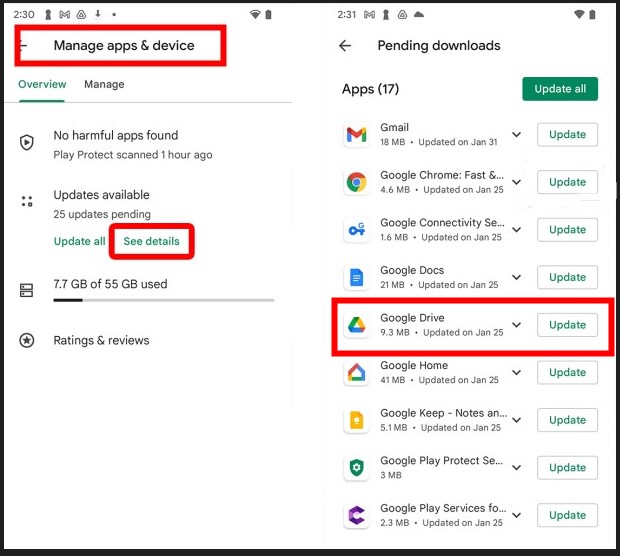
Task: Expand Google Play Protect Service details
Action: click(516, 467)
